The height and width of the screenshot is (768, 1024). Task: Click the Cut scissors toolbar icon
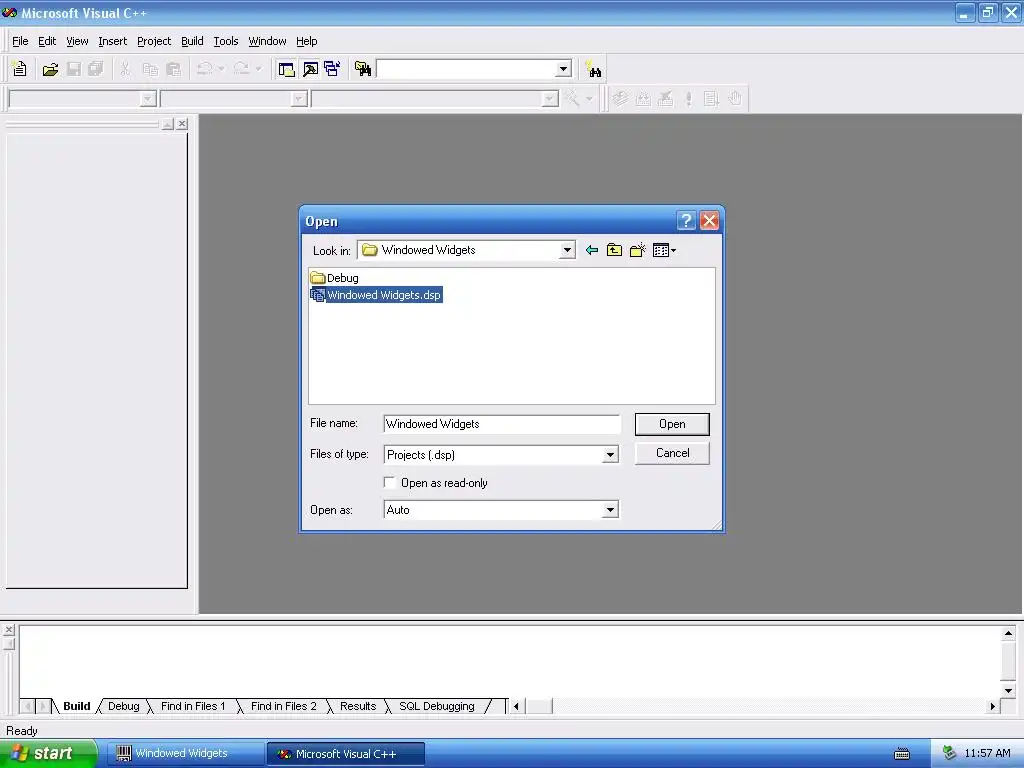(x=125, y=69)
